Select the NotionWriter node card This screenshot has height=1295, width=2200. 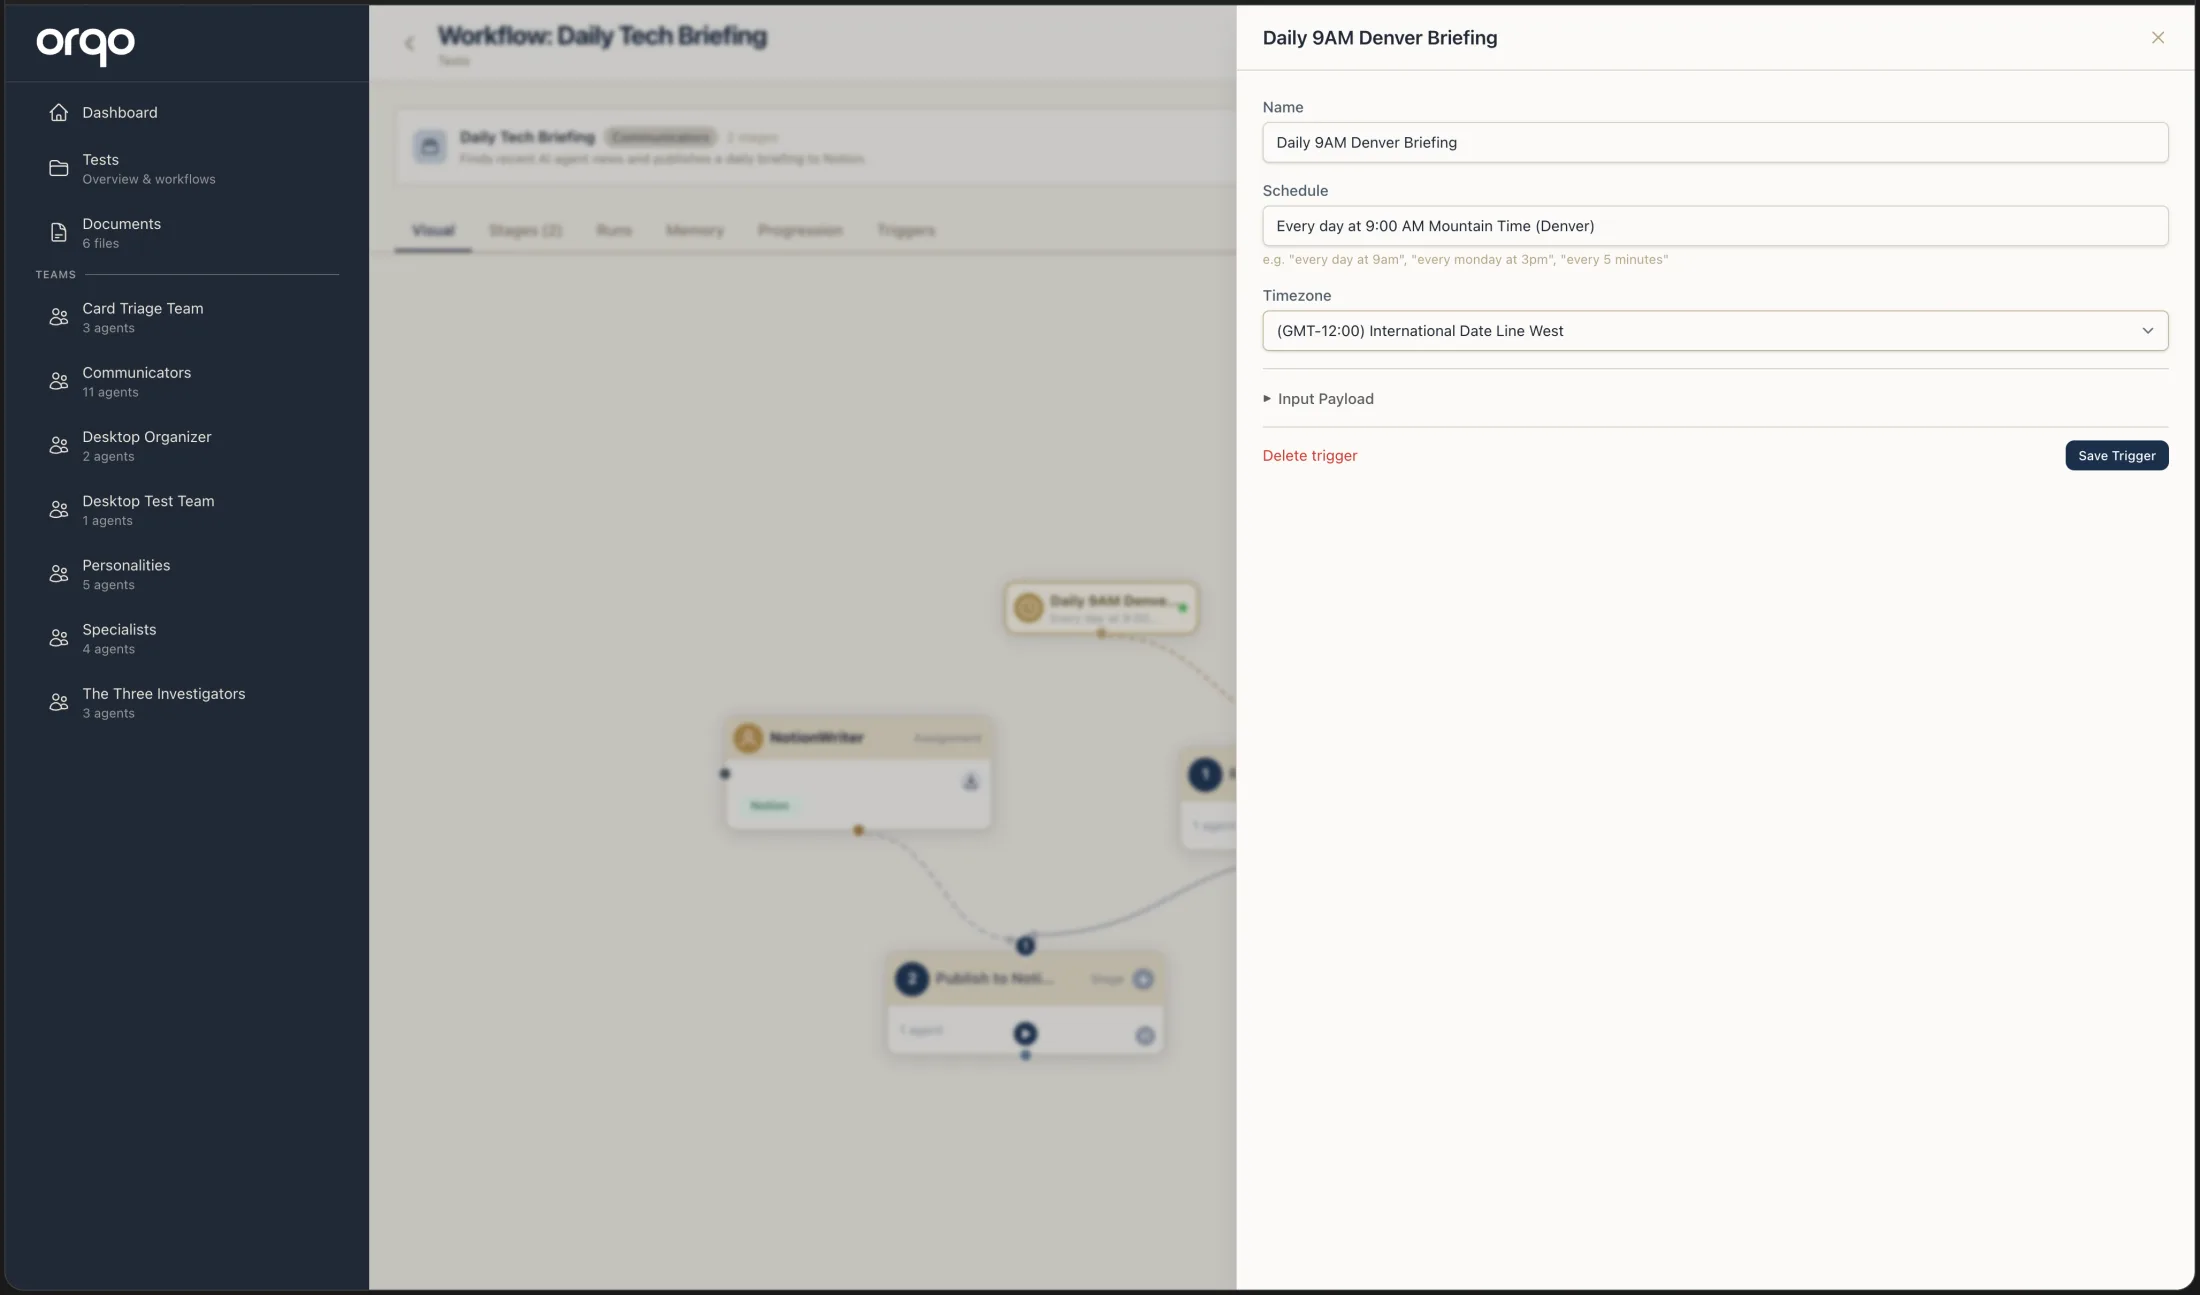click(x=859, y=773)
